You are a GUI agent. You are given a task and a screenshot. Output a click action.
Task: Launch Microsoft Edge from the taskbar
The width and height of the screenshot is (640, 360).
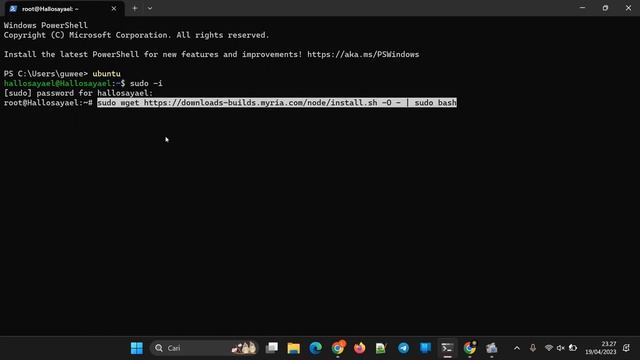316,348
